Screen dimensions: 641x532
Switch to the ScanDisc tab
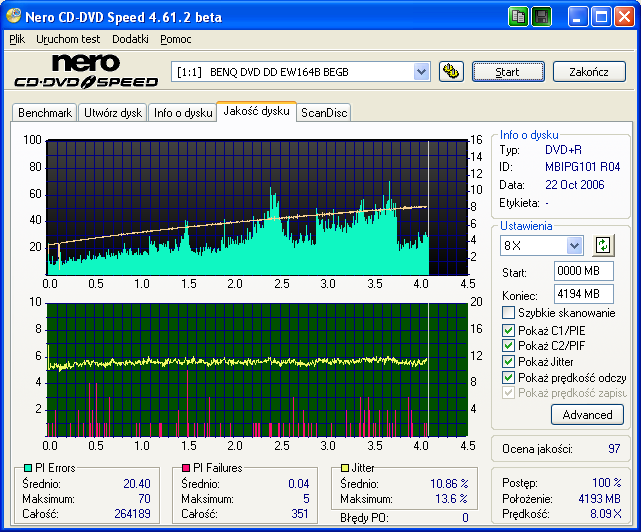click(x=324, y=113)
